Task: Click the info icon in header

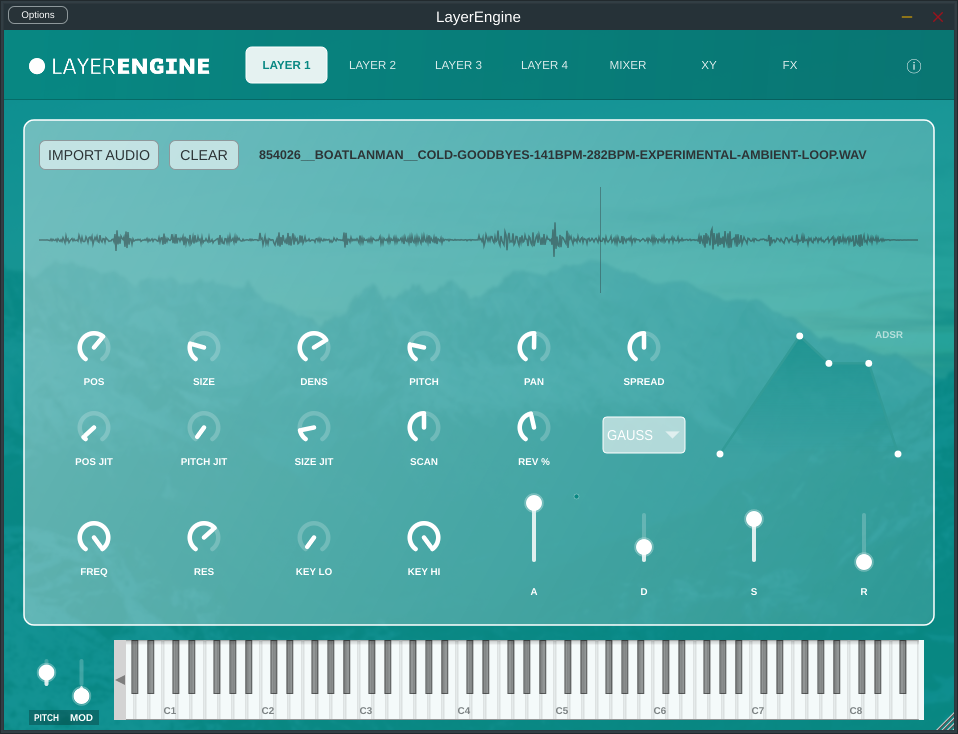Action: coord(913,66)
